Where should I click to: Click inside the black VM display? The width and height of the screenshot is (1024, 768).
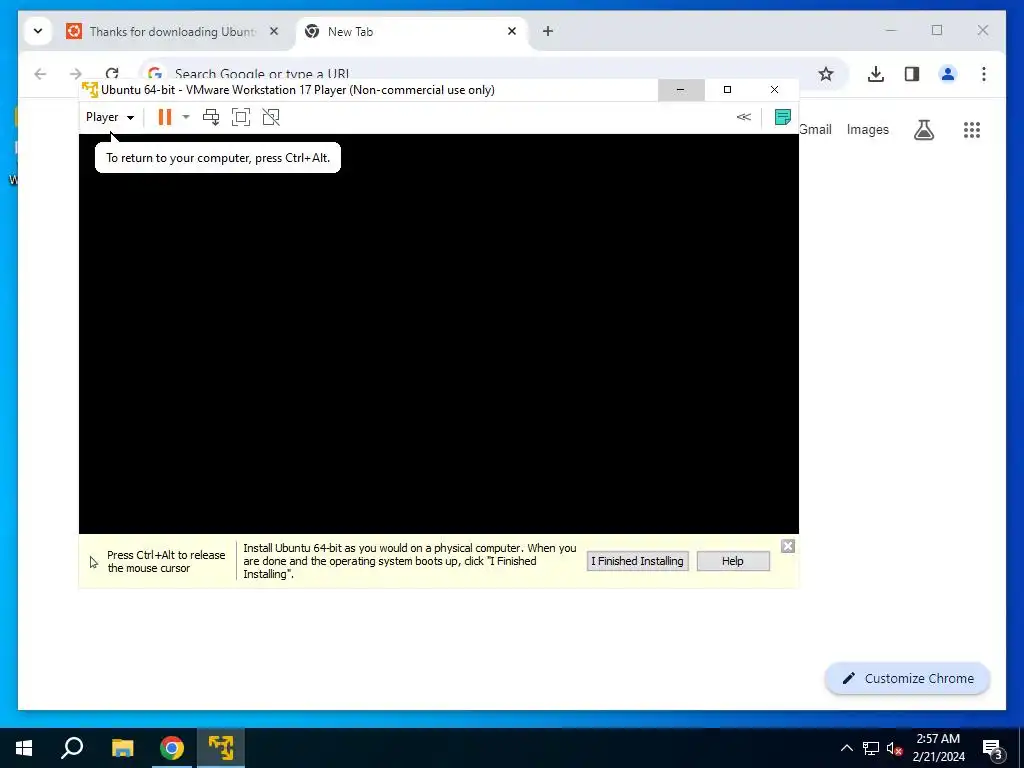click(x=439, y=334)
